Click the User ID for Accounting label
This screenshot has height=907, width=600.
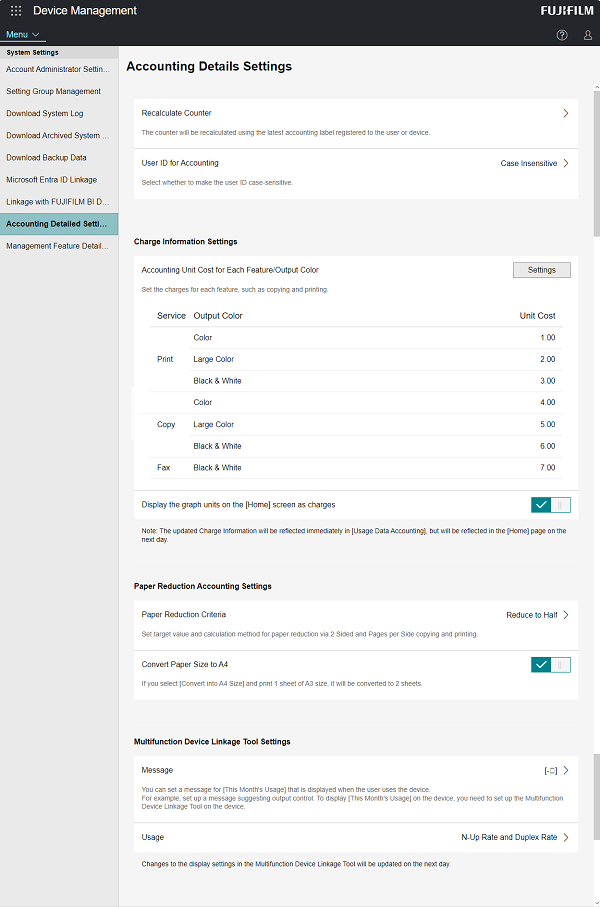pyautogui.click(x=180, y=163)
